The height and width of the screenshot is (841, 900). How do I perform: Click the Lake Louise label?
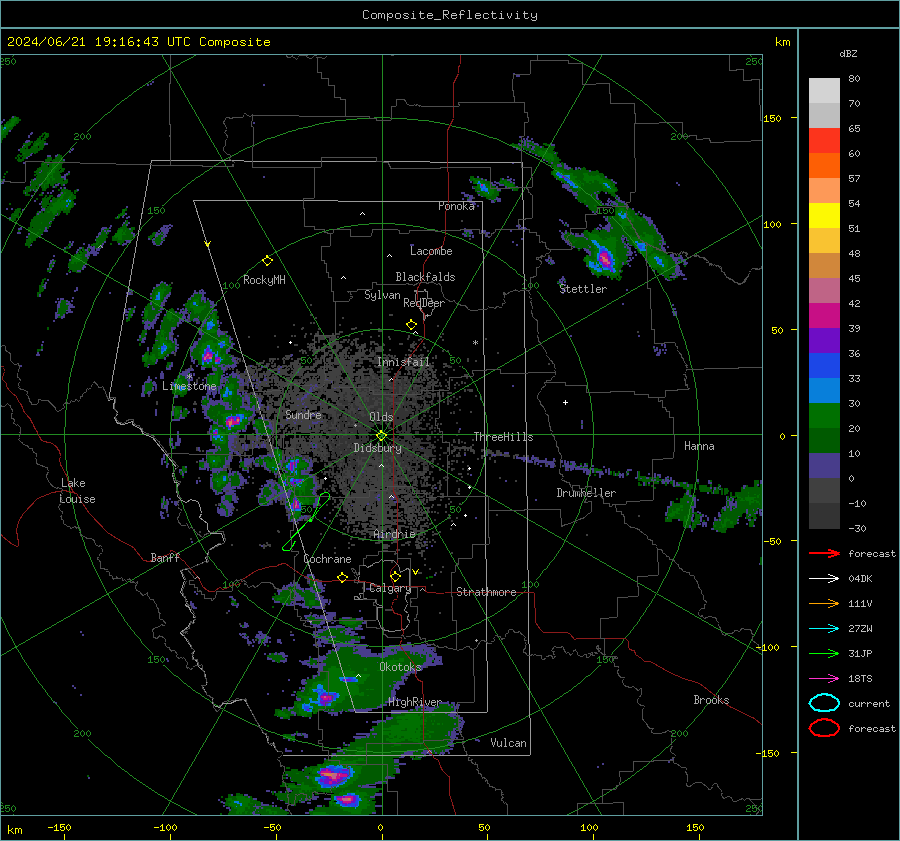78,491
